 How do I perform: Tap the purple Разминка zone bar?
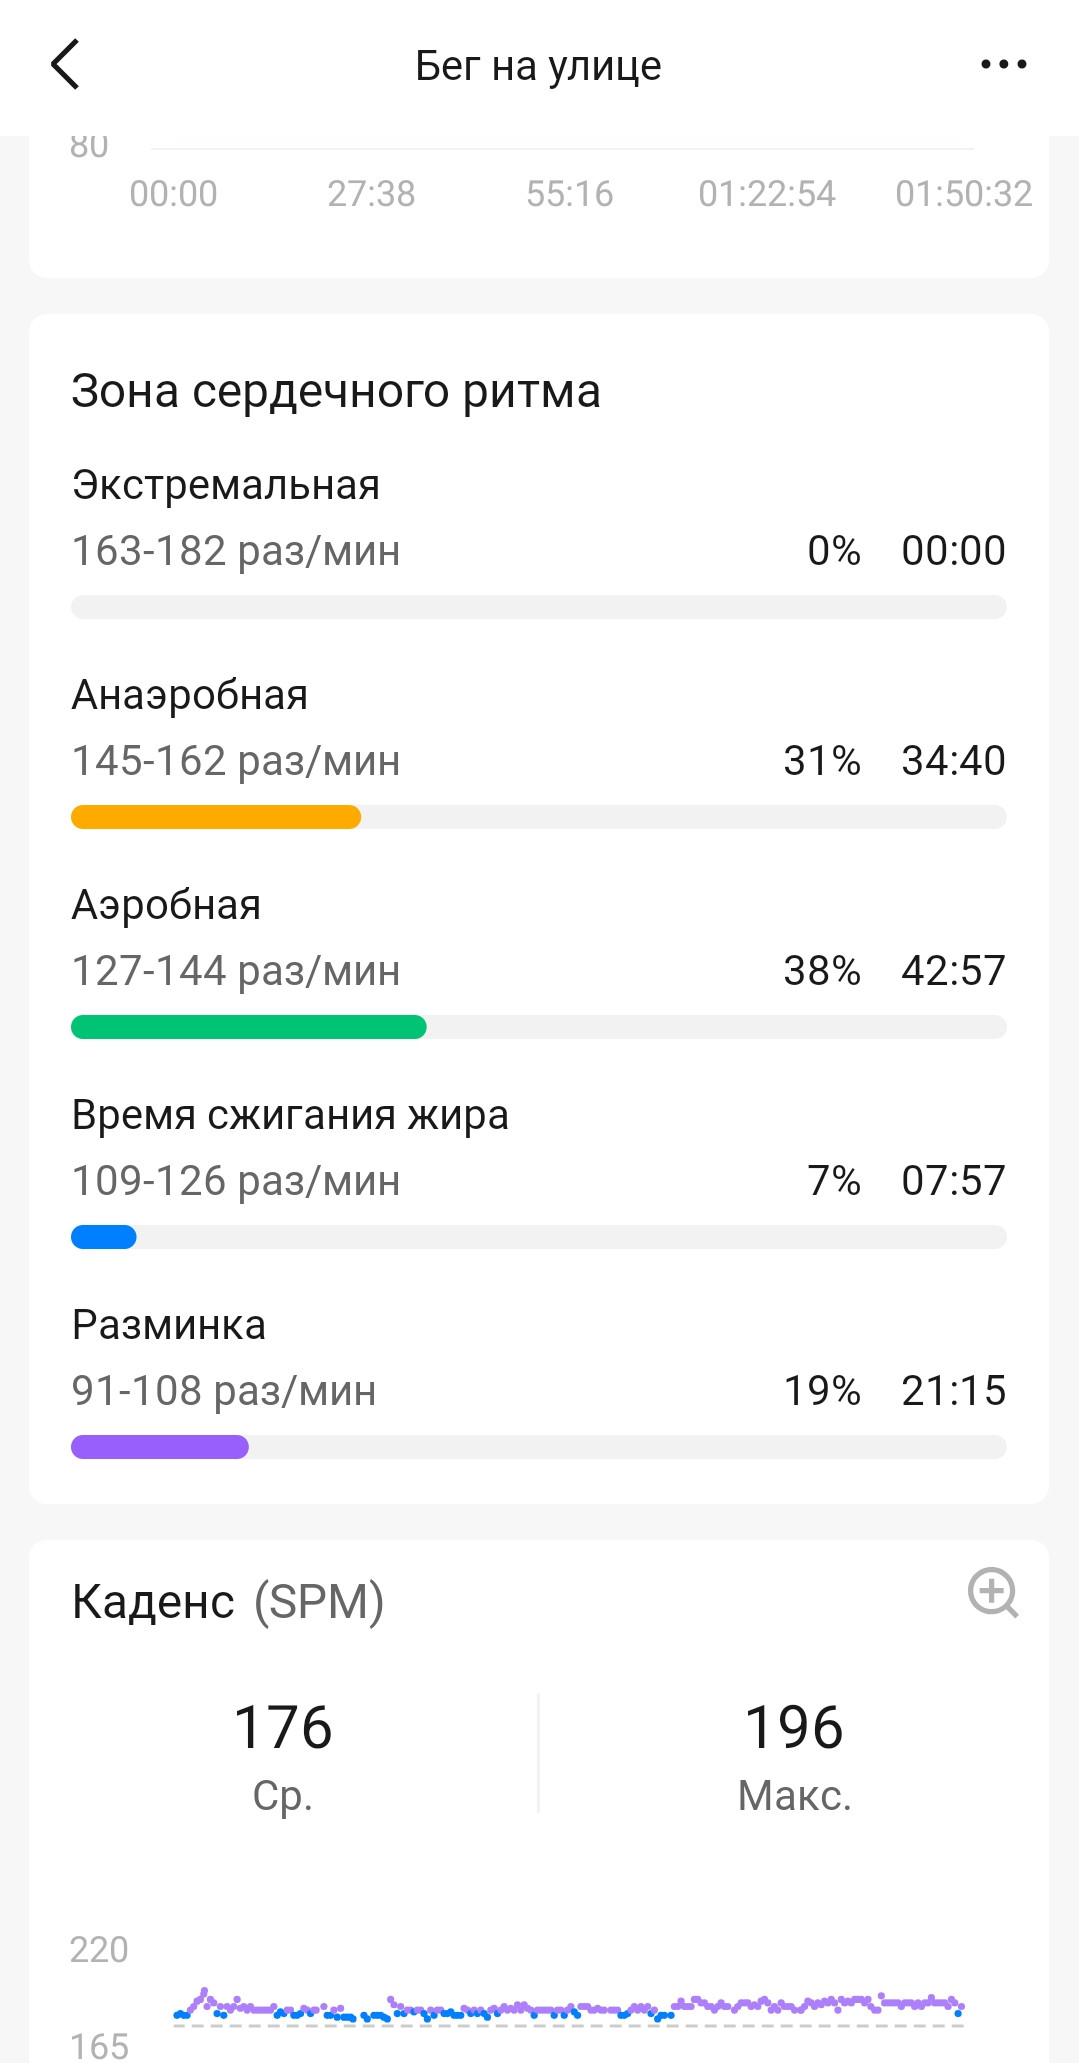[x=160, y=1447]
